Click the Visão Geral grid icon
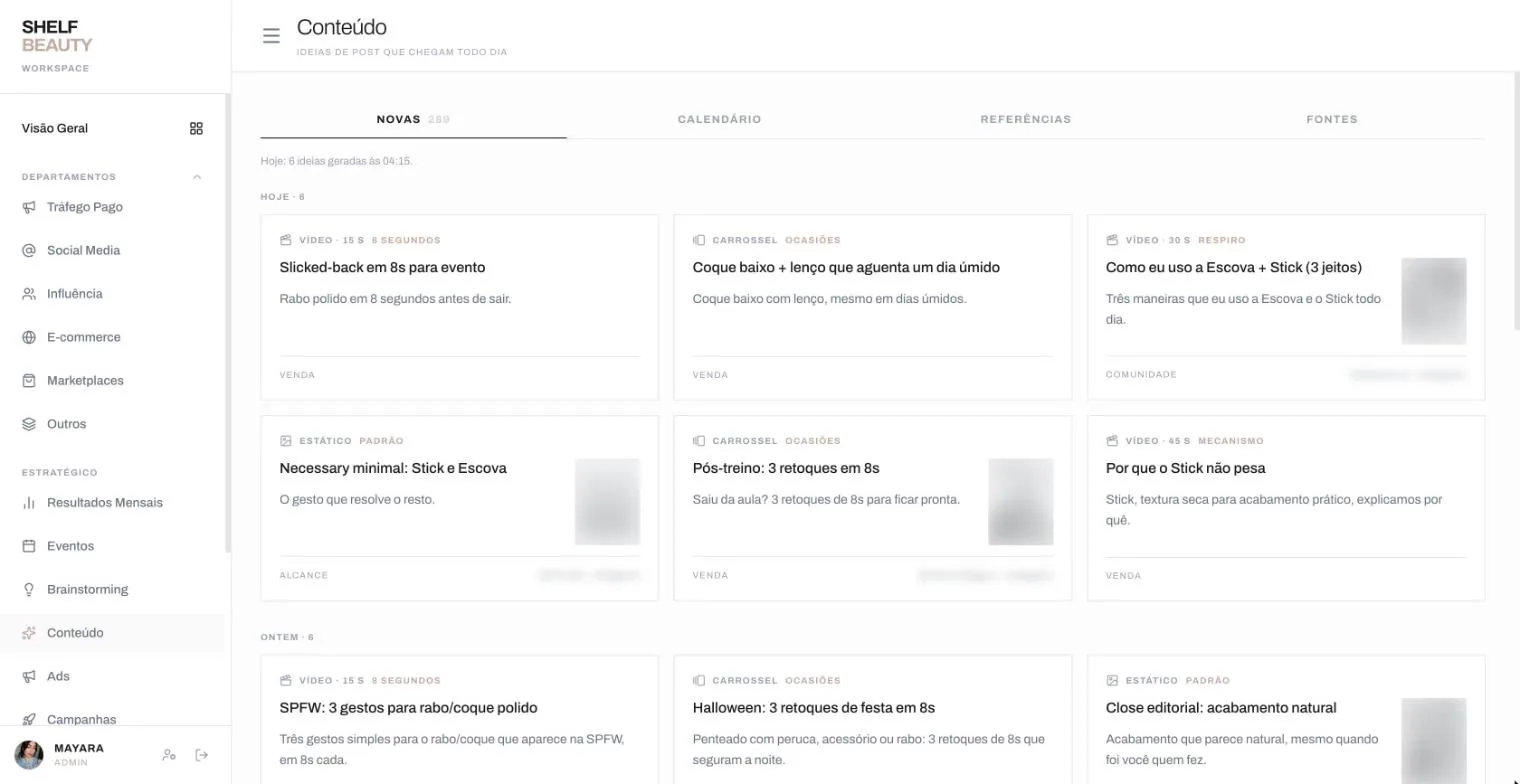The width and height of the screenshot is (1520, 784). click(196, 128)
